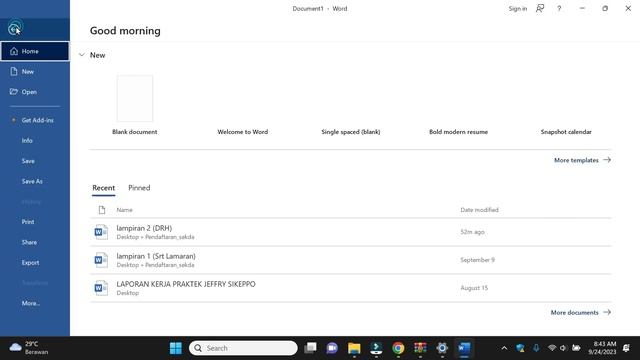Click the 'September 9' modified date

pyautogui.click(x=477, y=260)
